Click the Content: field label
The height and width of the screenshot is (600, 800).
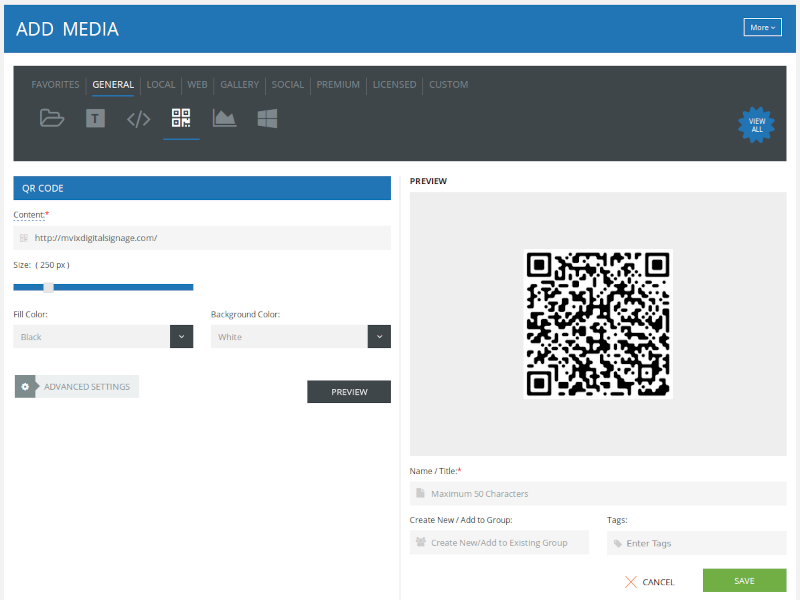point(29,215)
